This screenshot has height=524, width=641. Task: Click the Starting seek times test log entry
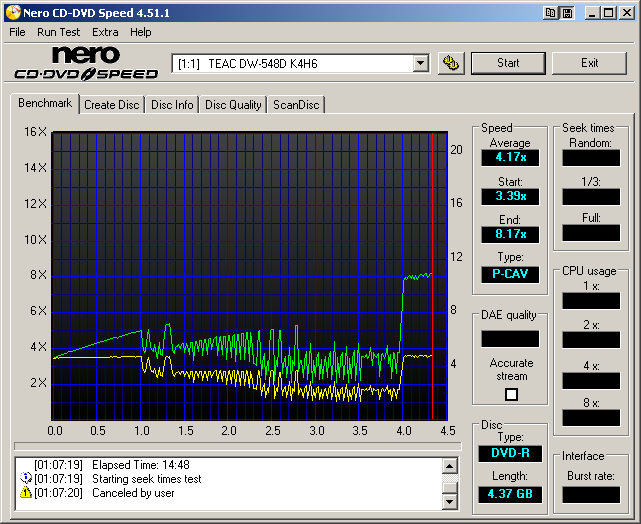click(x=147, y=479)
